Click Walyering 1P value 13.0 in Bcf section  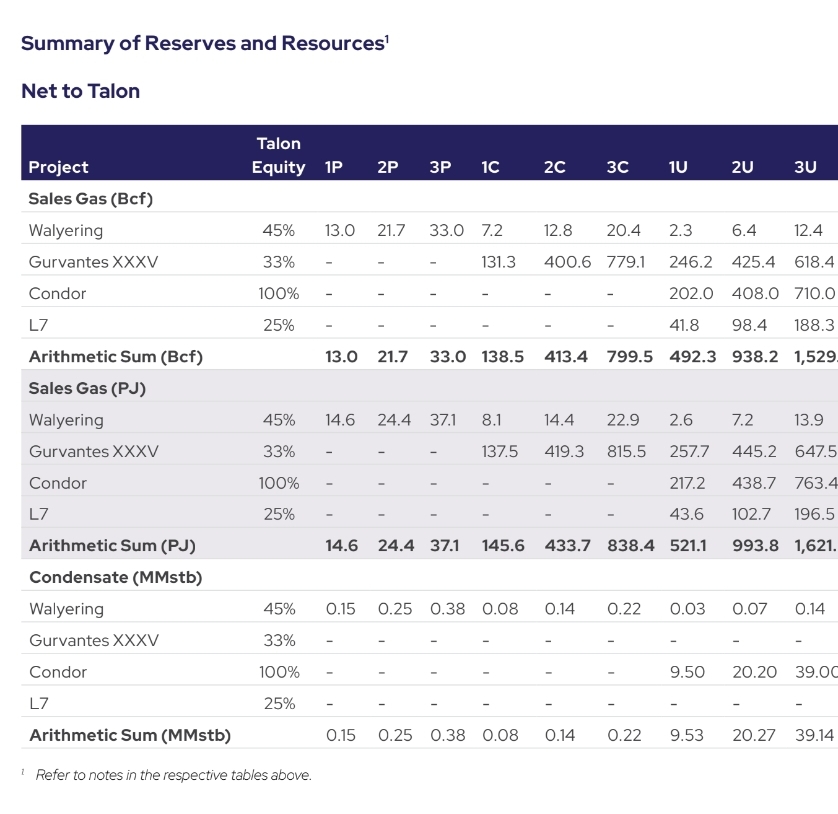pos(340,230)
